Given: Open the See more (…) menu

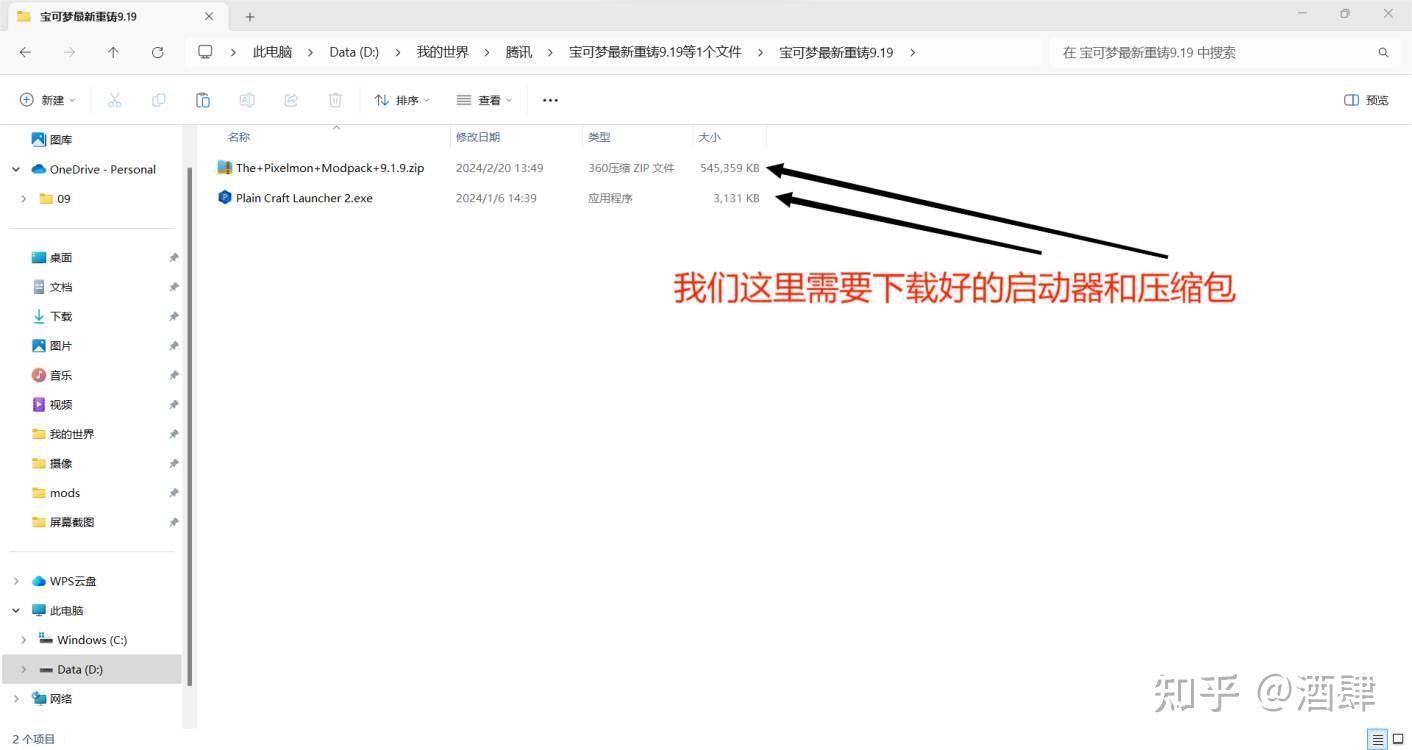Looking at the screenshot, I should [x=550, y=100].
